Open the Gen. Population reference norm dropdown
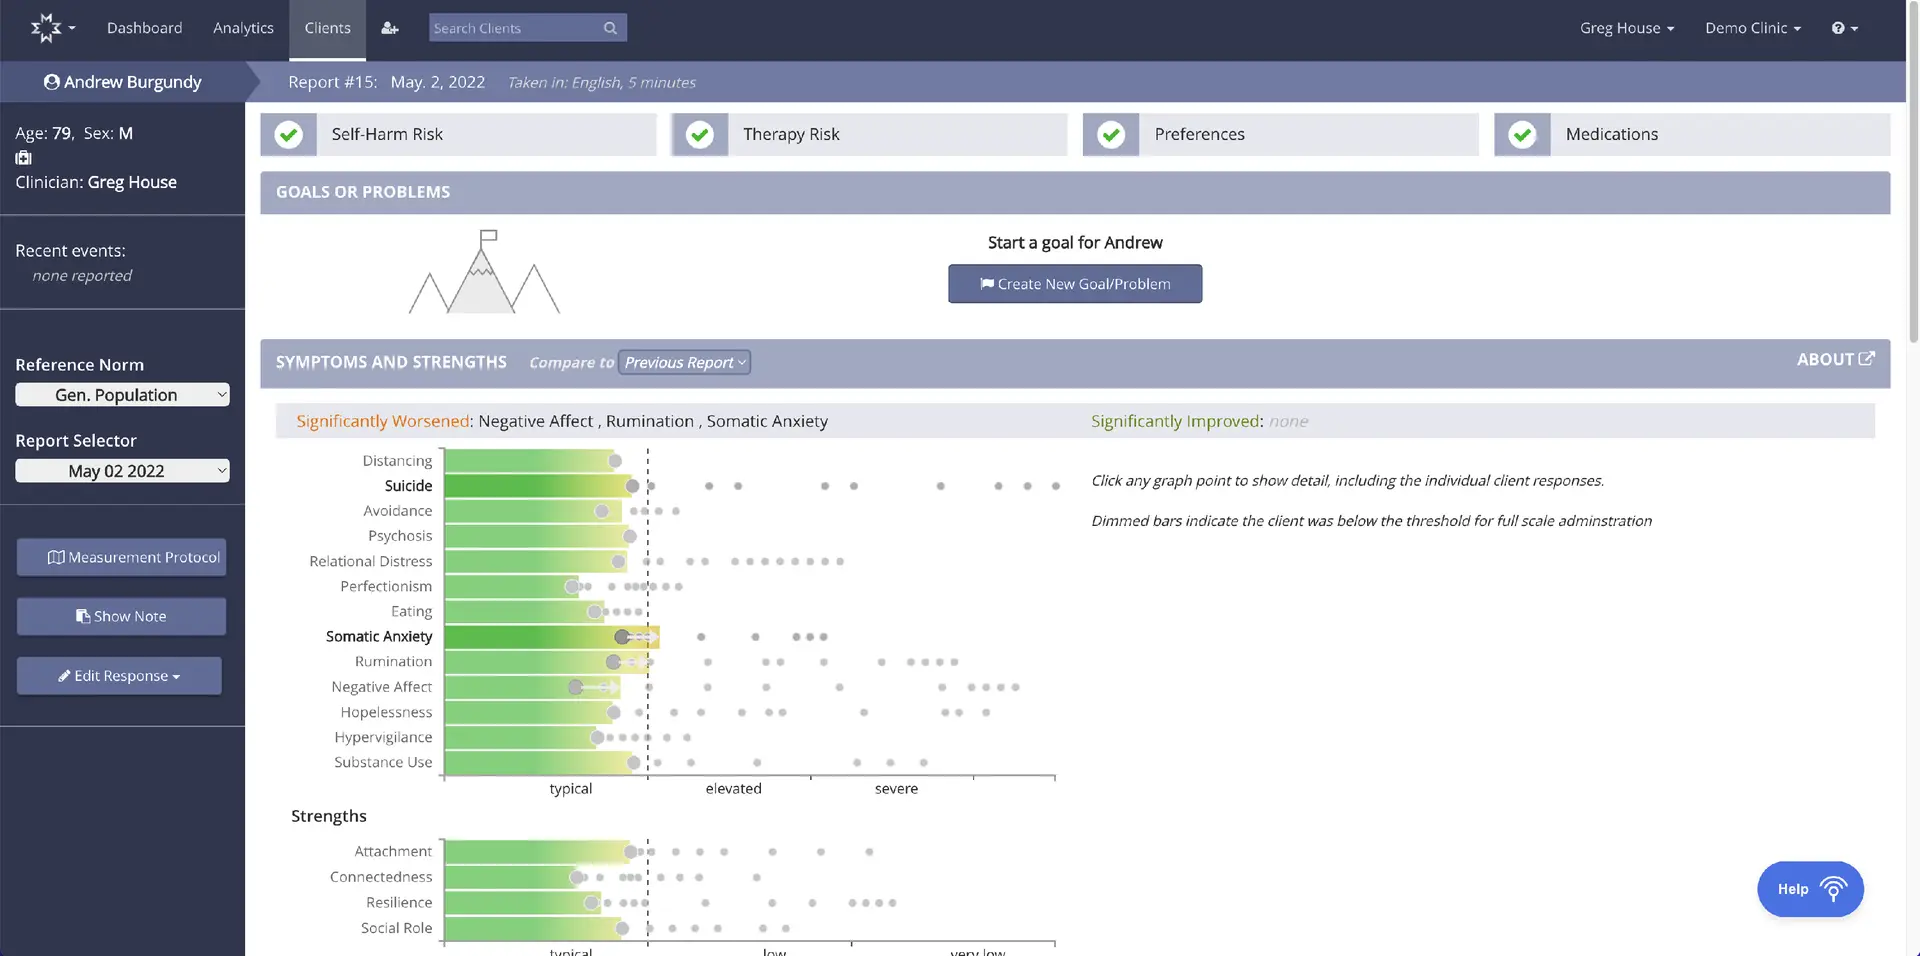 click(122, 394)
